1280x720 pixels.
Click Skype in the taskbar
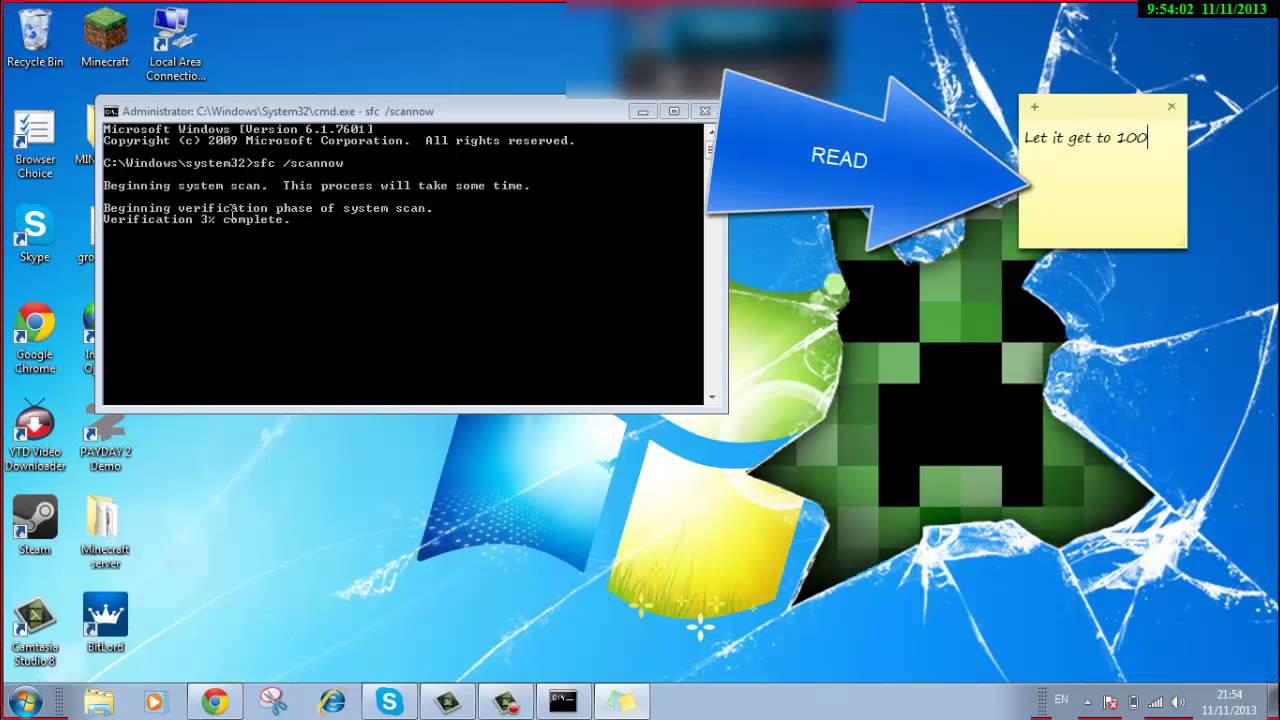(x=389, y=702)
